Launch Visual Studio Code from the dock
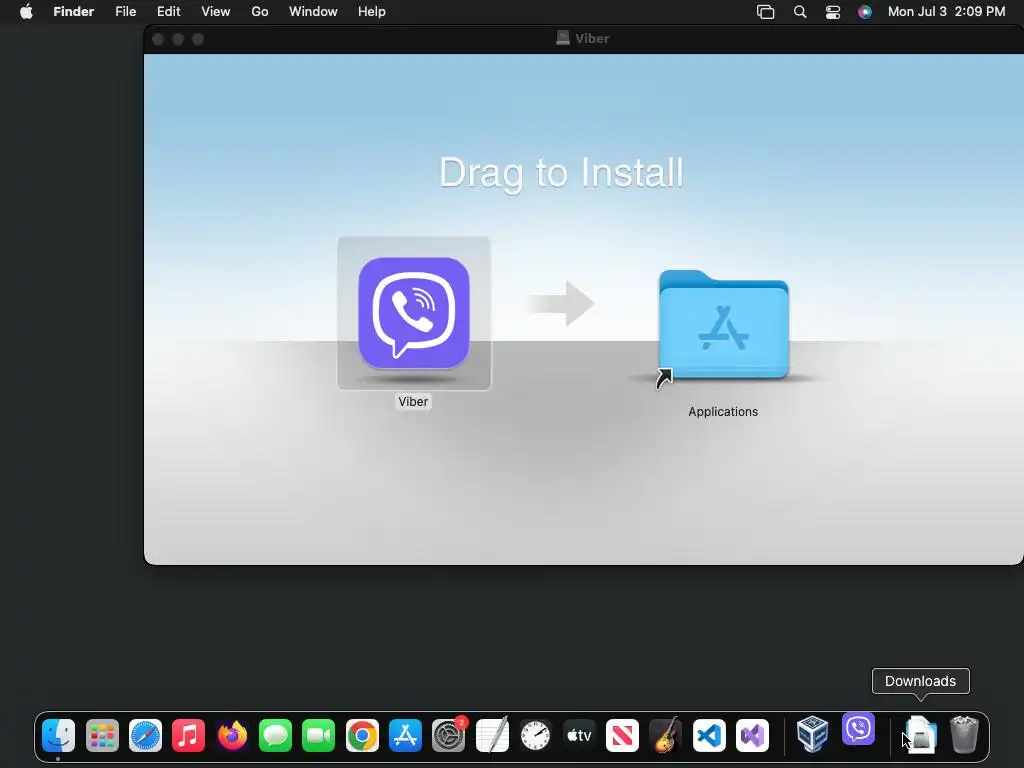This screenshot has height=768, width=1024. pos(709,735)
